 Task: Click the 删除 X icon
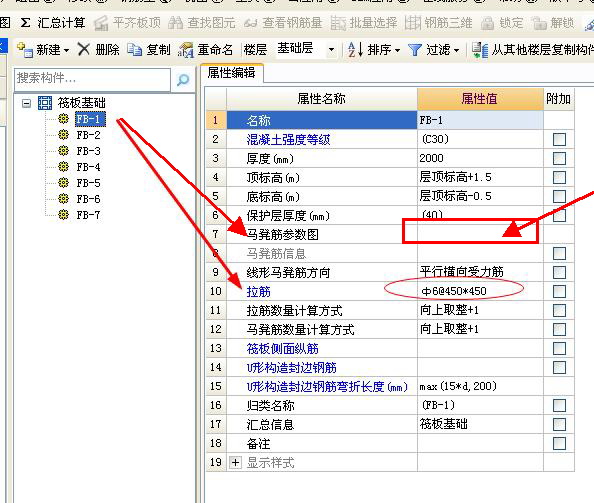(84, 49)
